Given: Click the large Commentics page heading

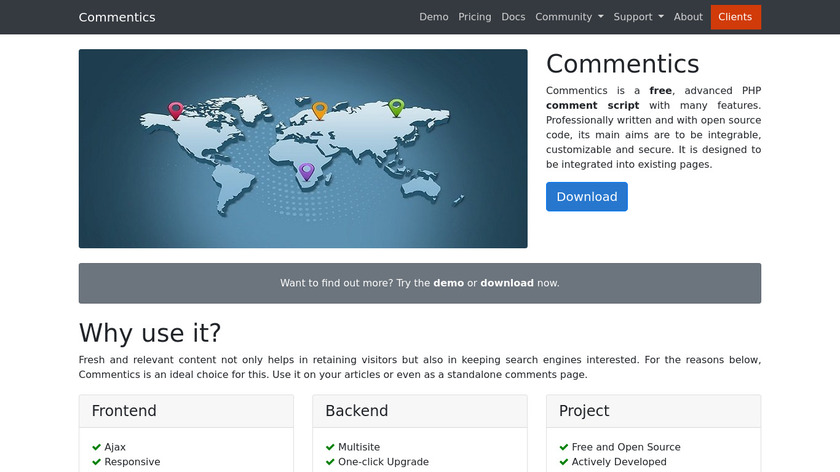Looking at the screenshot, I should (x=622, y=64).
